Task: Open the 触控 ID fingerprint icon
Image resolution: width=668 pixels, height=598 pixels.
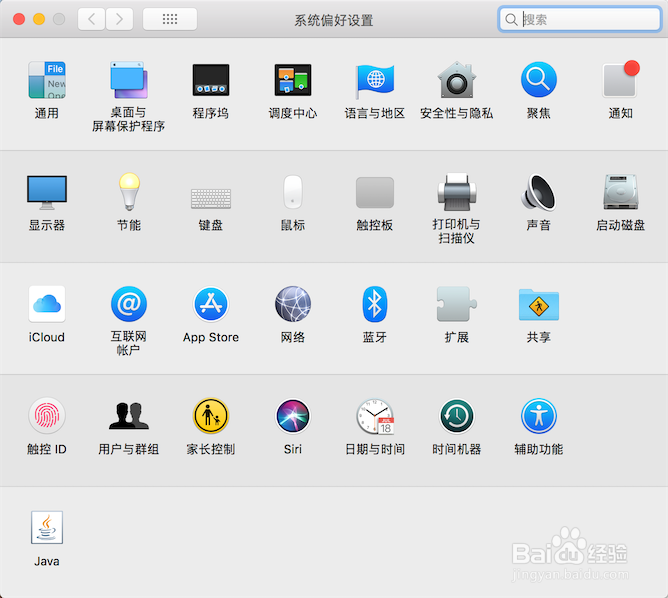Action: tap(47, 416)
